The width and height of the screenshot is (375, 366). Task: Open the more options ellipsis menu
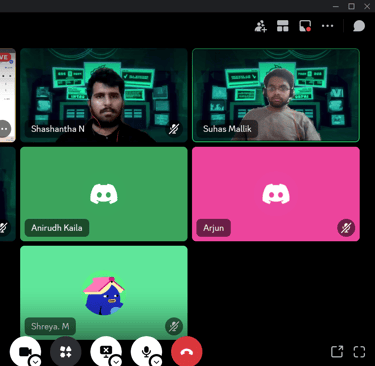click(x=327, y=26)
